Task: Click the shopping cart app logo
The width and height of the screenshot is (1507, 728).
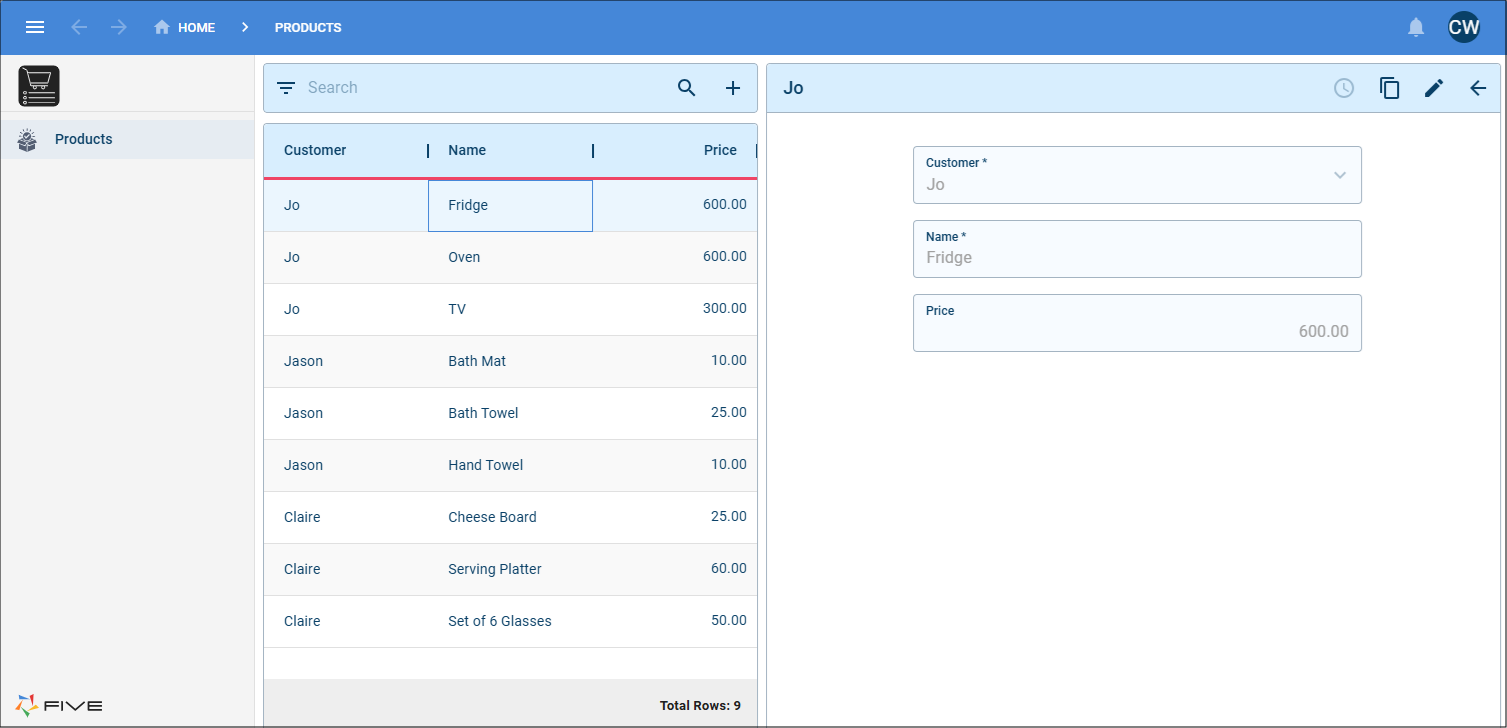Action: [x=39, y=86]
